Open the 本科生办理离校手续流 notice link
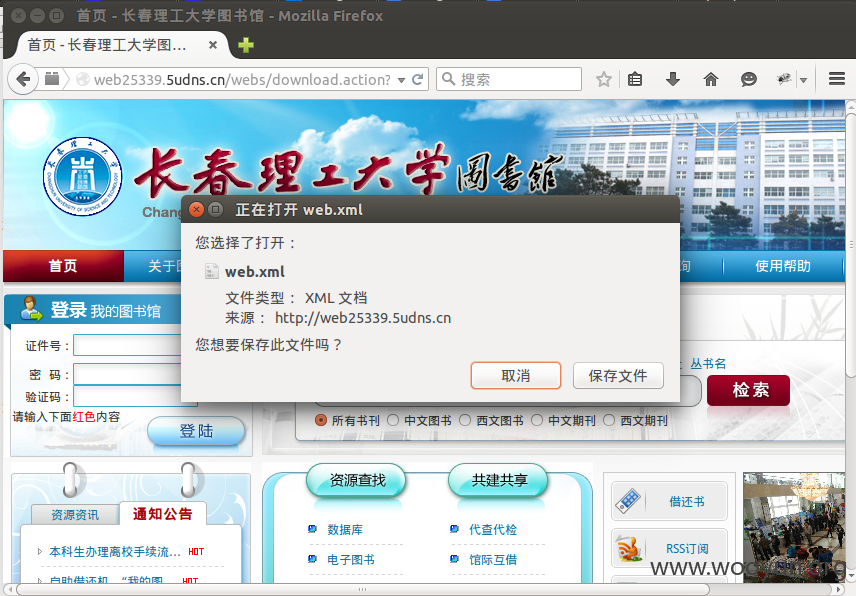This screenshot has height=596, width=856. 115,552
